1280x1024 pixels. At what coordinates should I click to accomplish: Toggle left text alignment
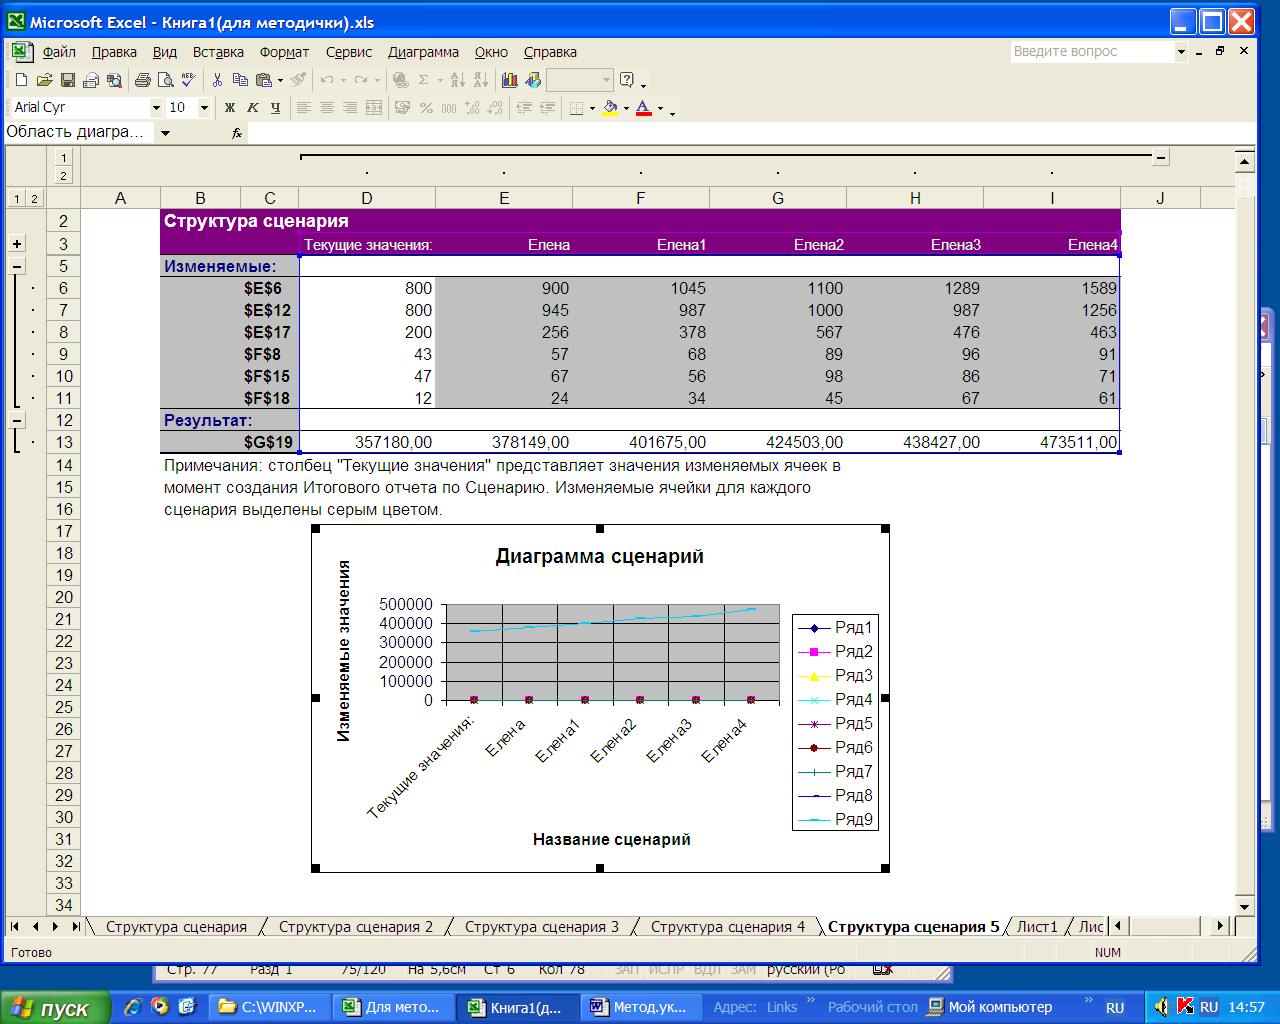click(304, 108)
